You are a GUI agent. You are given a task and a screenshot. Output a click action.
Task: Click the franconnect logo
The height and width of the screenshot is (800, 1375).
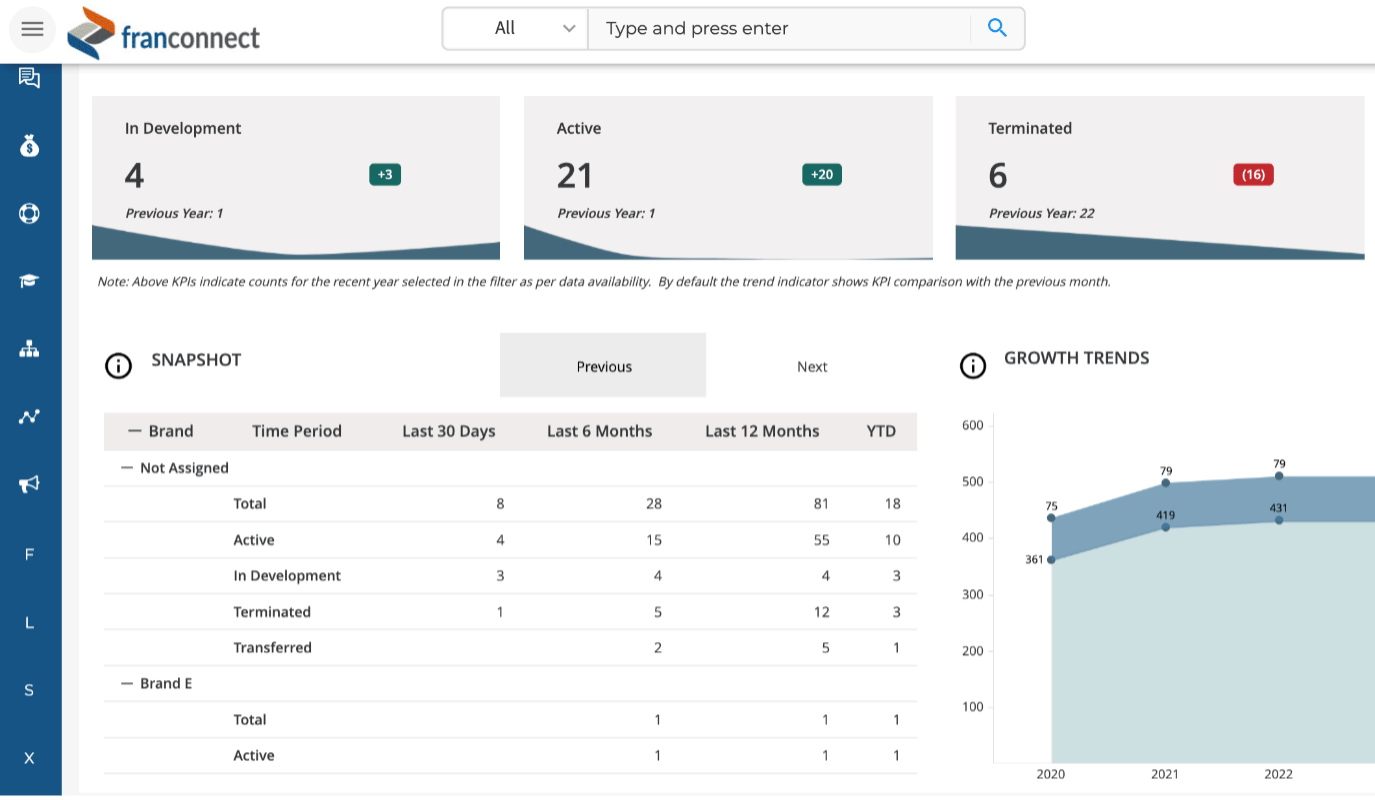coord(163,33)
